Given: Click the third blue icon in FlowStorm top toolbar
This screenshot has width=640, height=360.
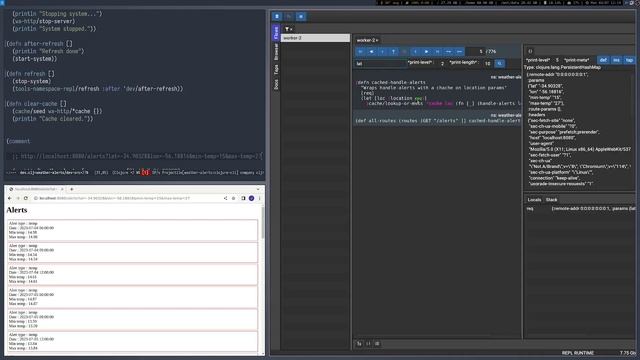Looking at the screenshot, I should [x=301, y=16].
